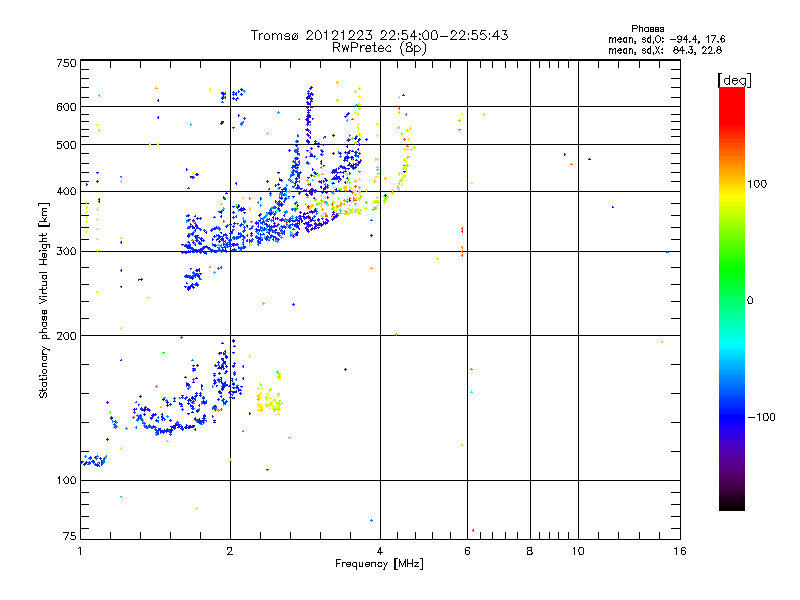This screenshot has width=800, height=600.
Task: Click the '300' y-axis tick label
Action: tap(66, 252)
